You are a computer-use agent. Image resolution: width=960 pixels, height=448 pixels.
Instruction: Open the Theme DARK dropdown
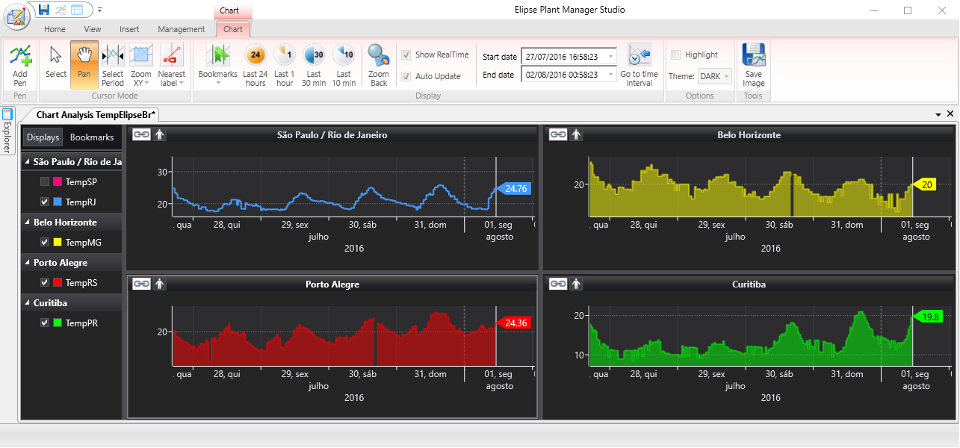click(x=714, y=77)
